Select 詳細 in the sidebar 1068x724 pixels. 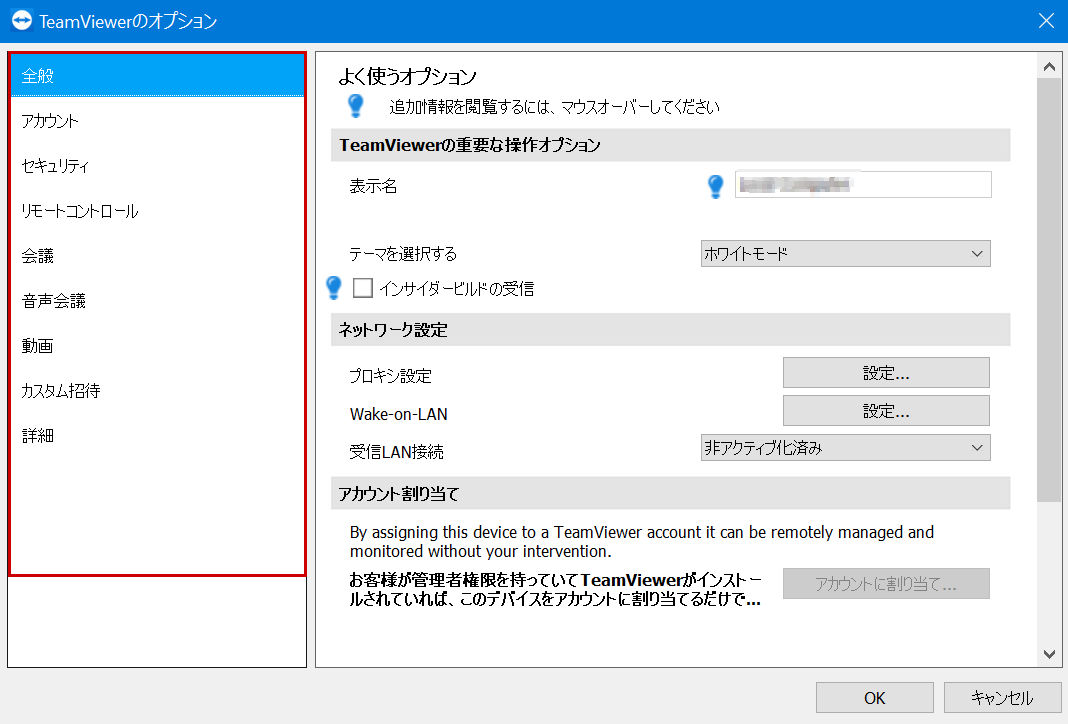tap(157, 435)
